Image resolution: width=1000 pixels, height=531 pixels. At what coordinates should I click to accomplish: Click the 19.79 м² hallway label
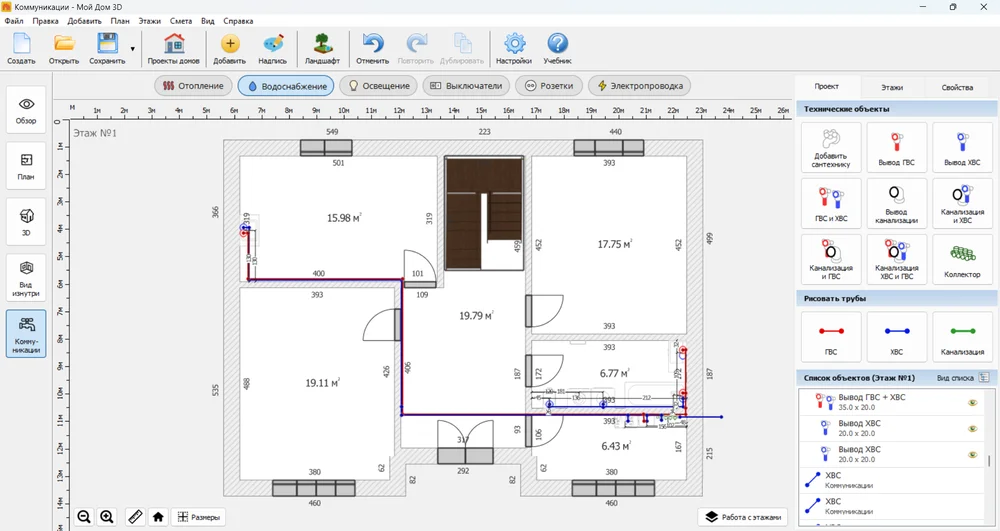pos(476,316)
